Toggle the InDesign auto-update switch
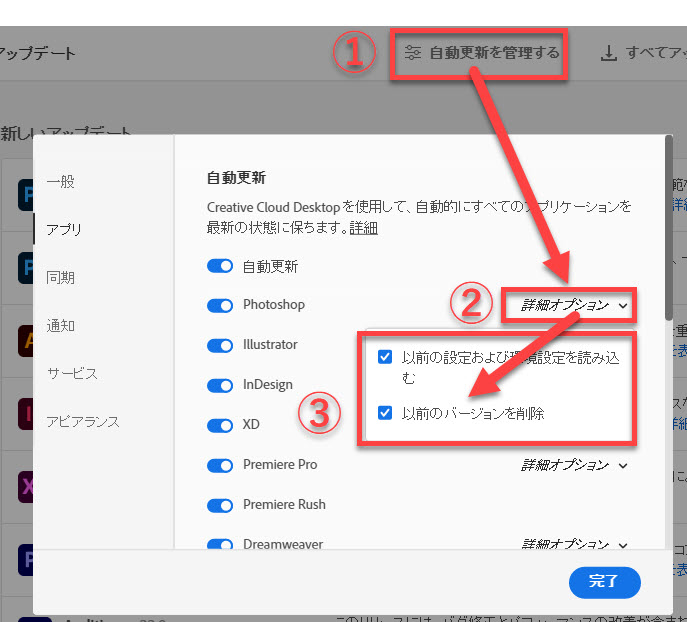 click(x=220, y=385)
